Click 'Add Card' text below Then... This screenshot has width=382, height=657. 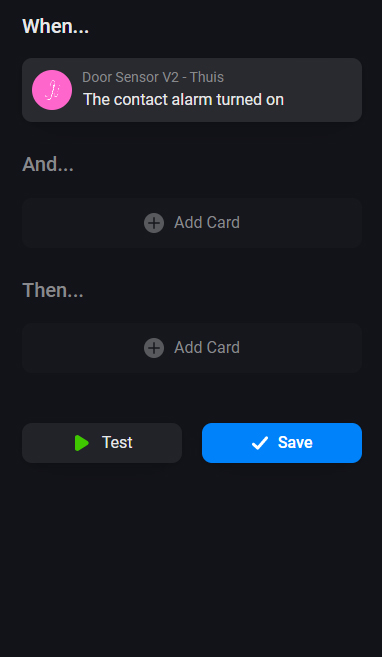point(207,347)
